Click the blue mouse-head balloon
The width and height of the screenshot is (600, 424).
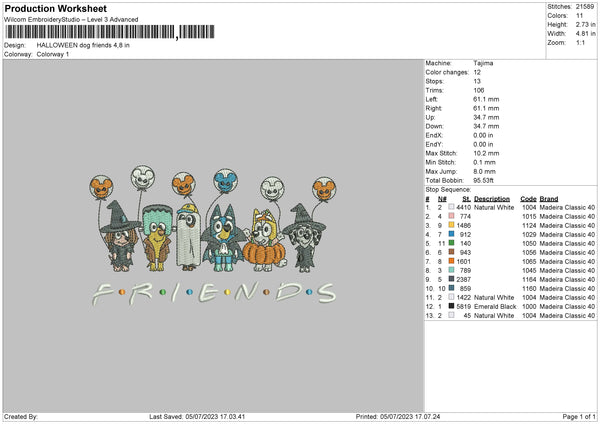[x=225, y=181]
